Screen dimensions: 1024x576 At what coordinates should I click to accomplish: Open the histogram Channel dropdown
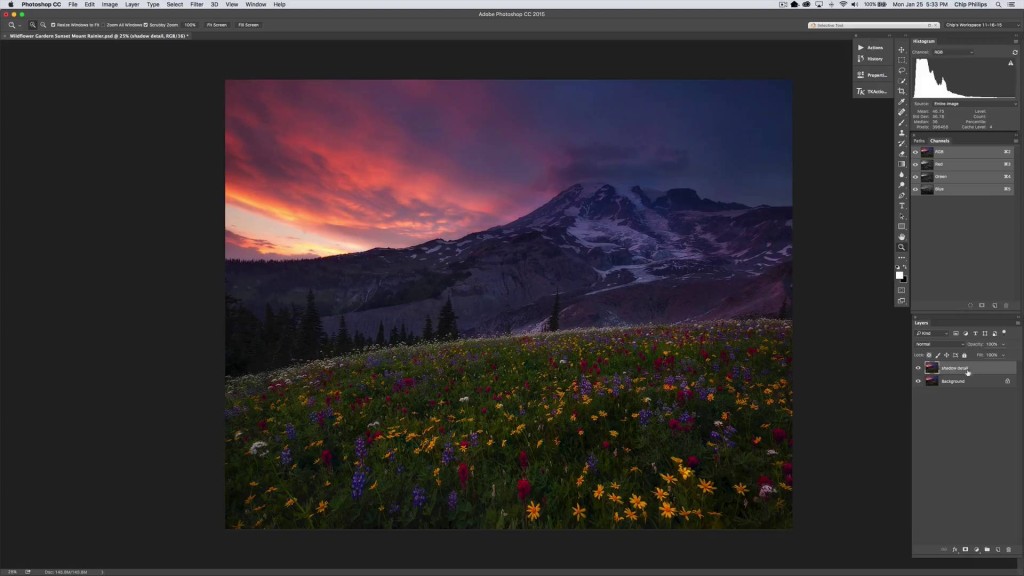coord(953,52)
